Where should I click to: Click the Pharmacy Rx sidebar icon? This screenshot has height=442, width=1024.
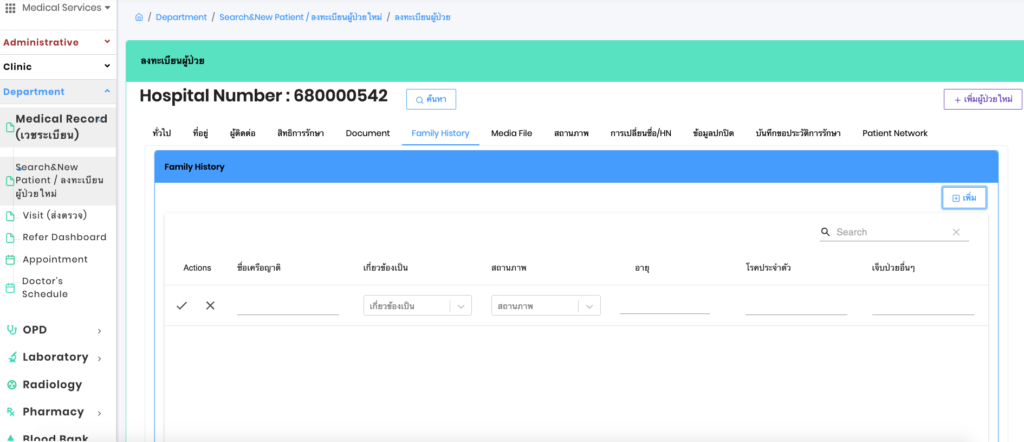coord(11,412)
